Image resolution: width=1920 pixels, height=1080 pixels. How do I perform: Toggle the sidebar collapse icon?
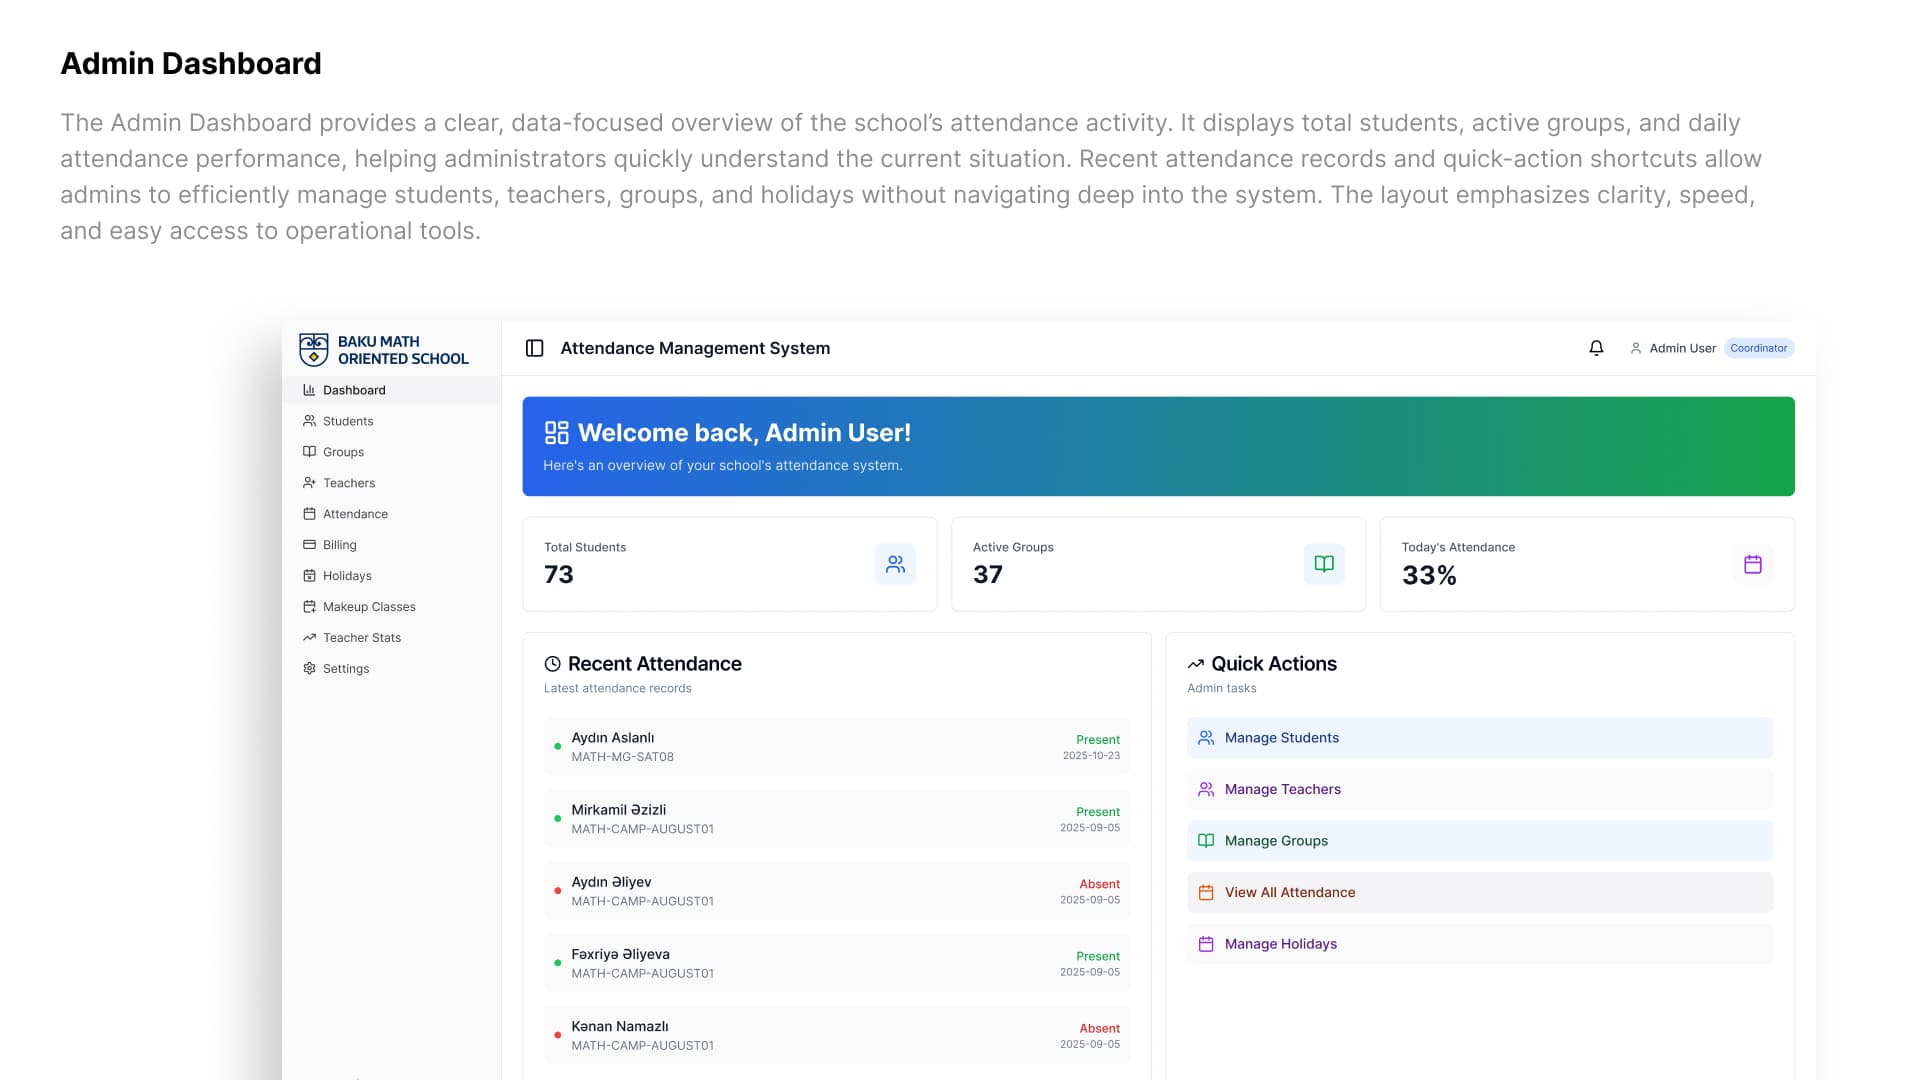(534, 348)
